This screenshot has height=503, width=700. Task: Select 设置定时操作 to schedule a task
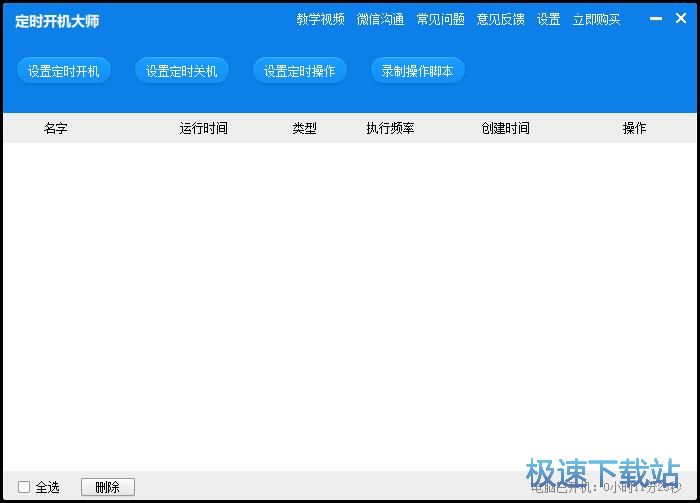coord(300,71)
